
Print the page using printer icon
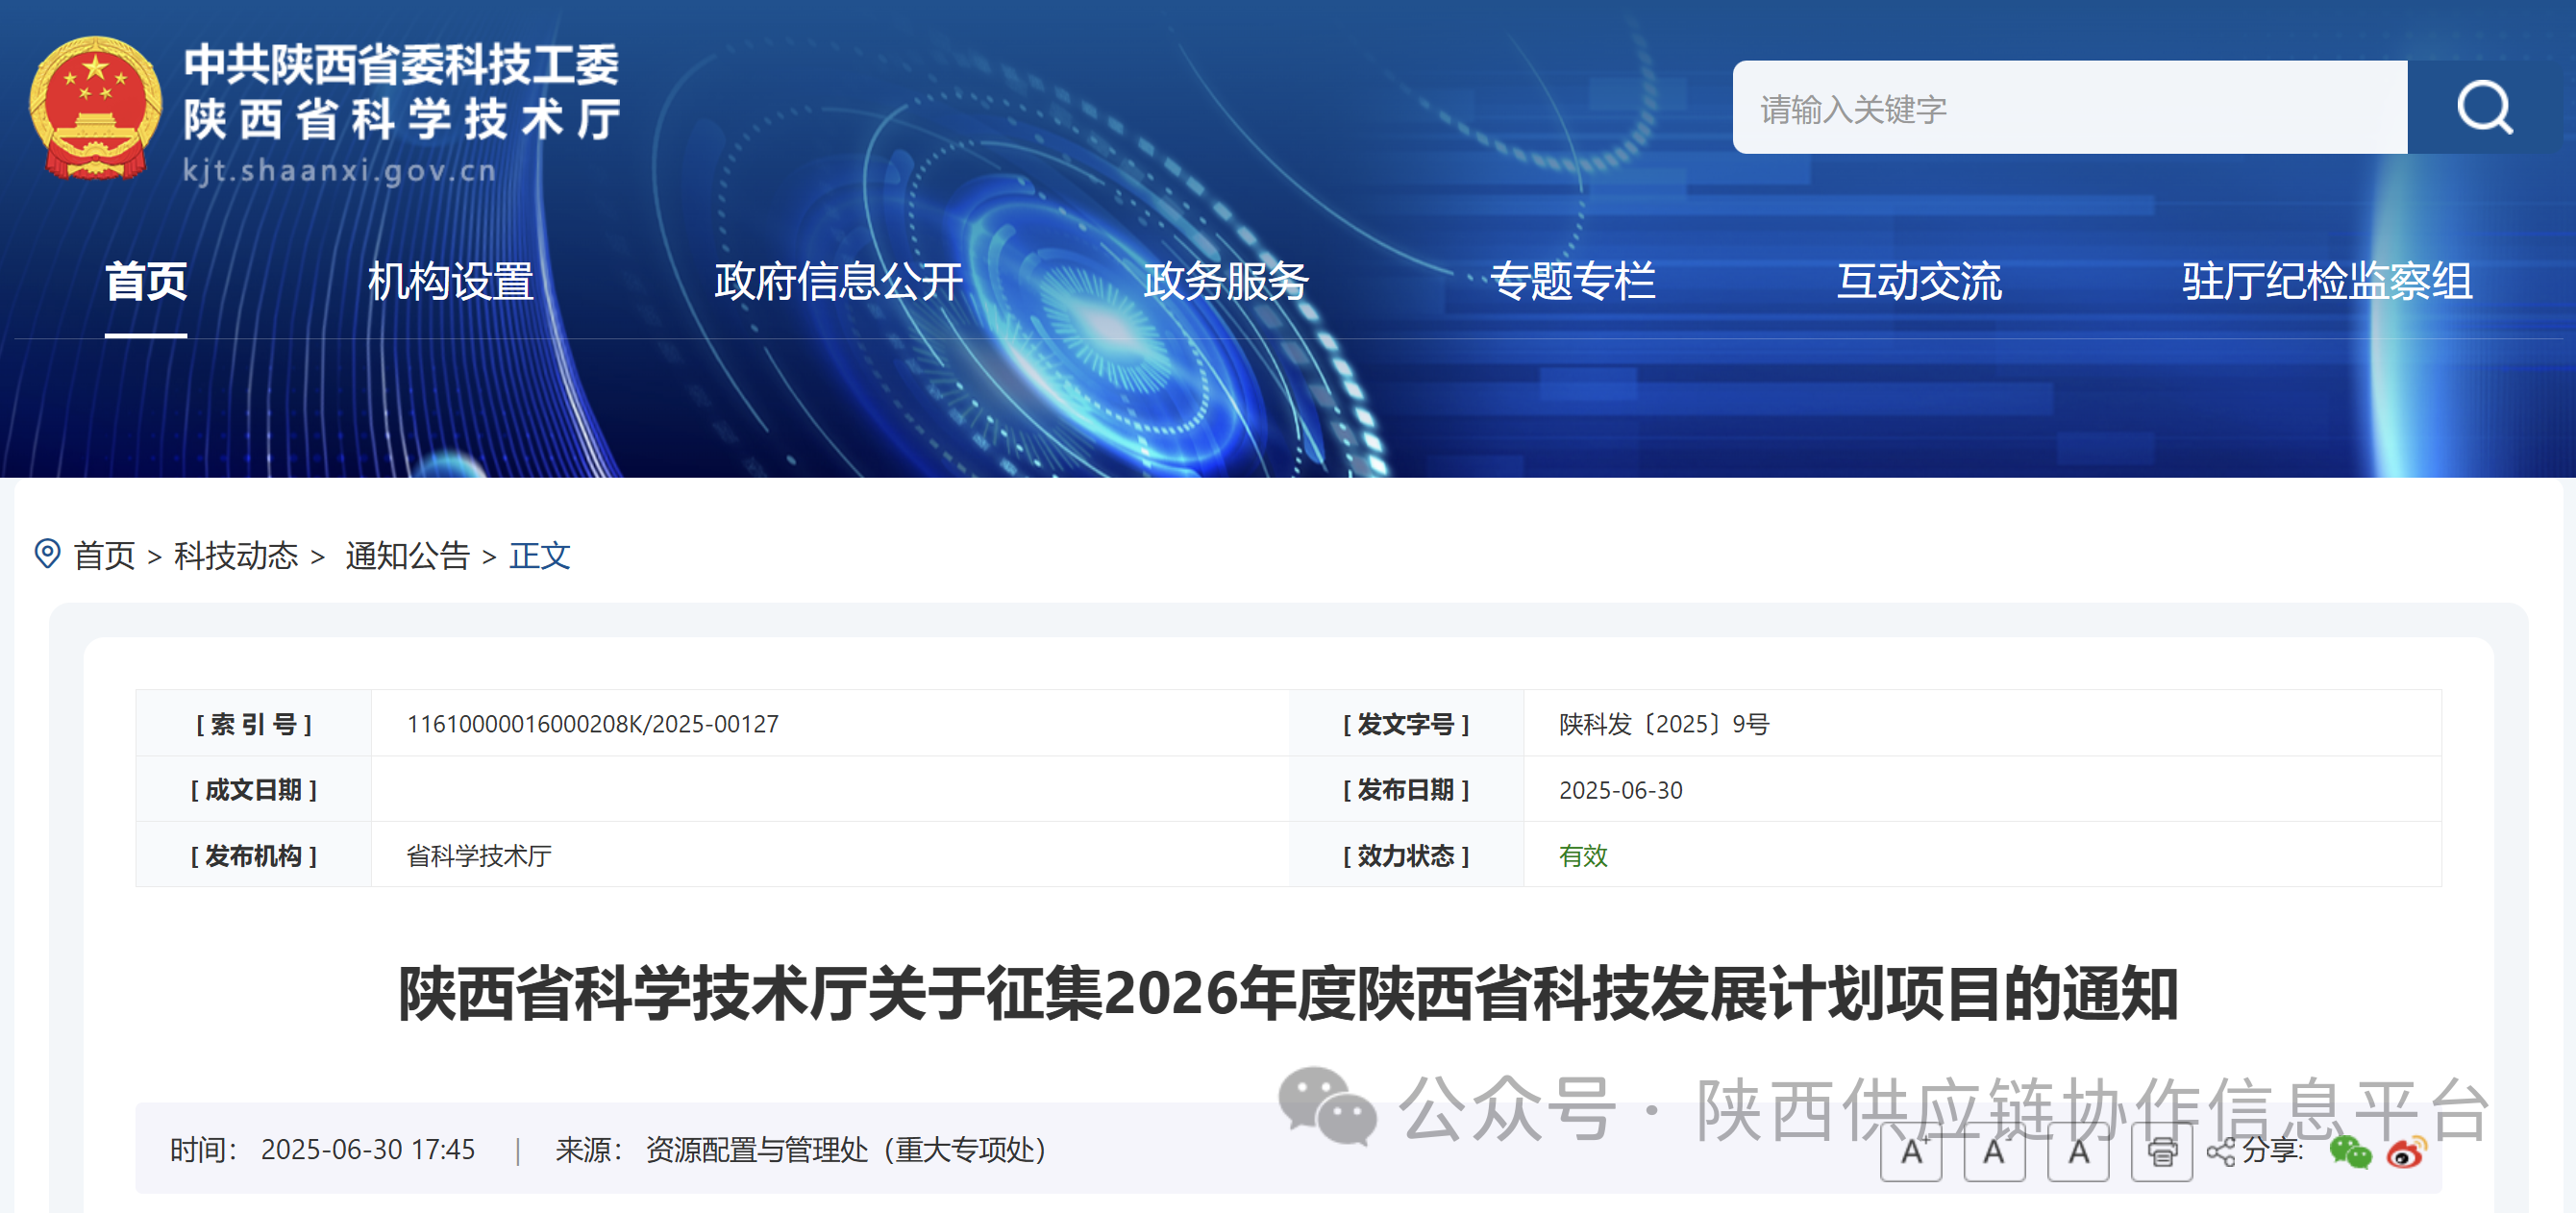click(2161, 1151)
